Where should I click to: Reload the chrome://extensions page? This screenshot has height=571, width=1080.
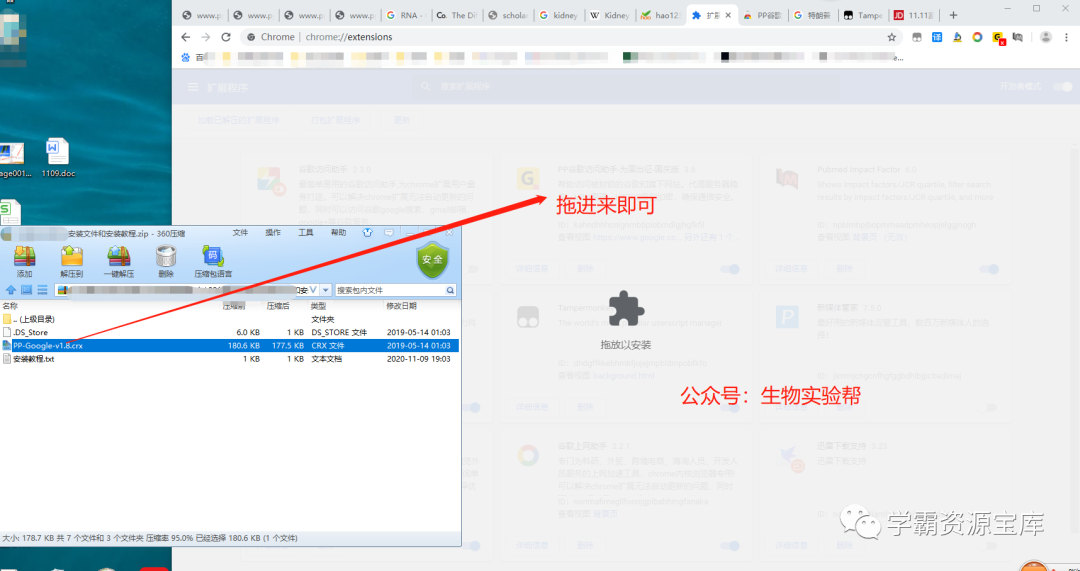[226, 37]
